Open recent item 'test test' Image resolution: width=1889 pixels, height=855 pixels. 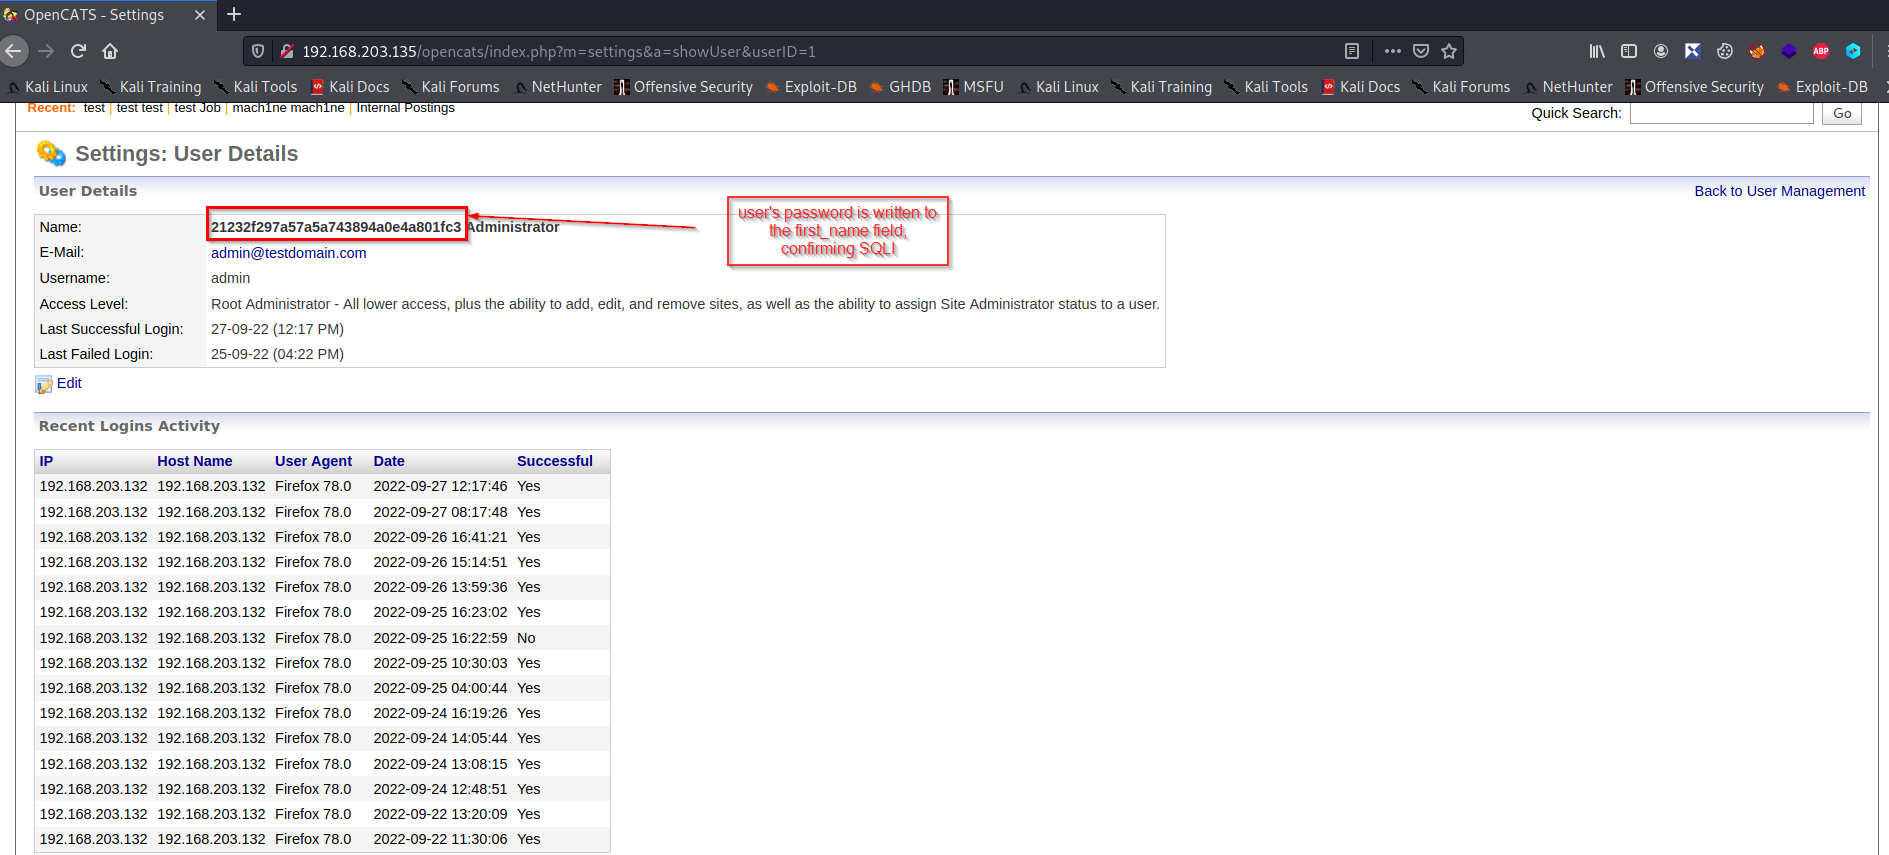(x=139, y=107)
